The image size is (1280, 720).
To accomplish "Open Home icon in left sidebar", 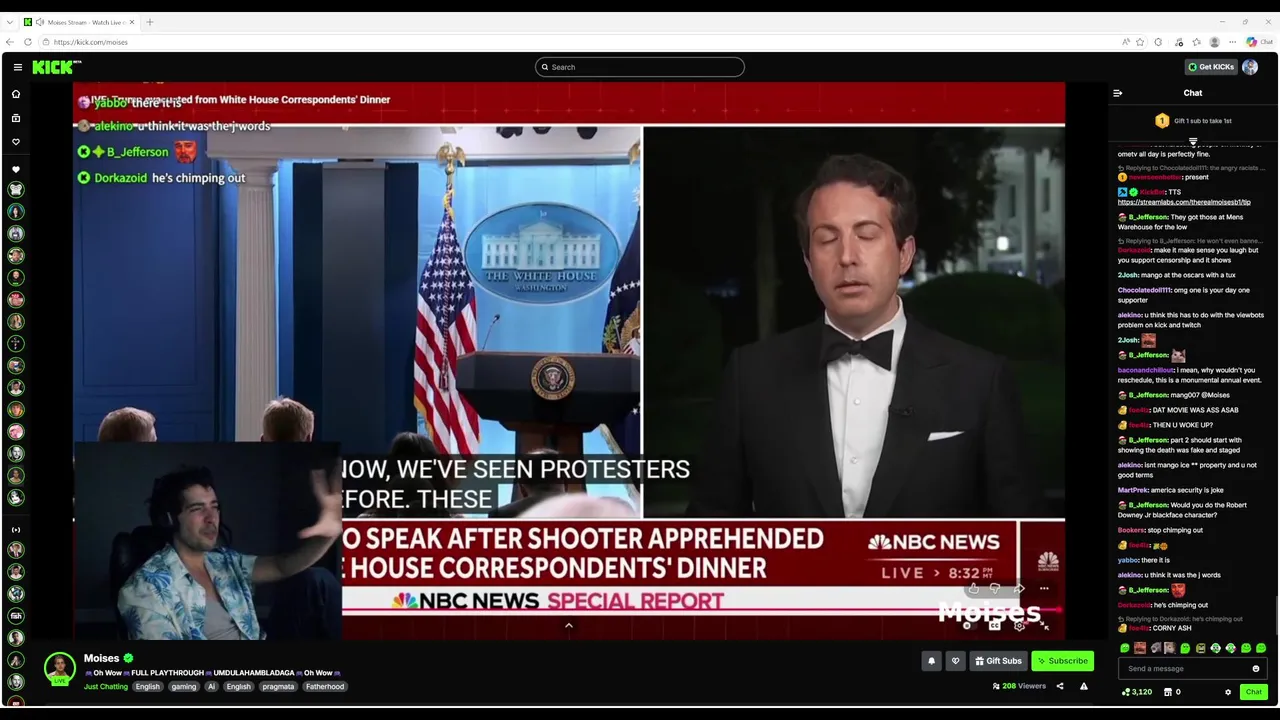I will tap(16, 94).
